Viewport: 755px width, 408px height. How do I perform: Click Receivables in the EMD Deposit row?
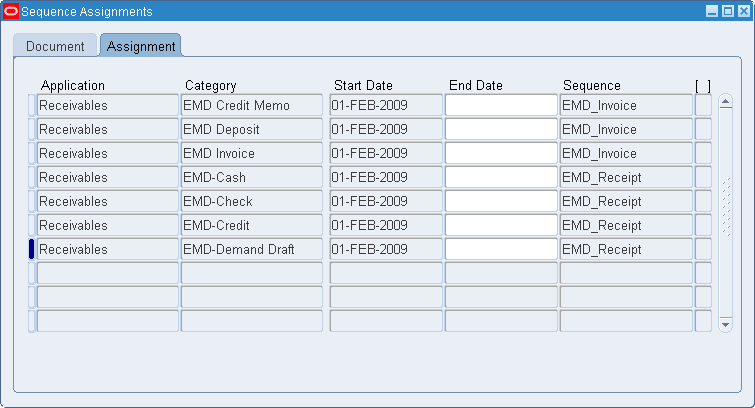(107, 129)
